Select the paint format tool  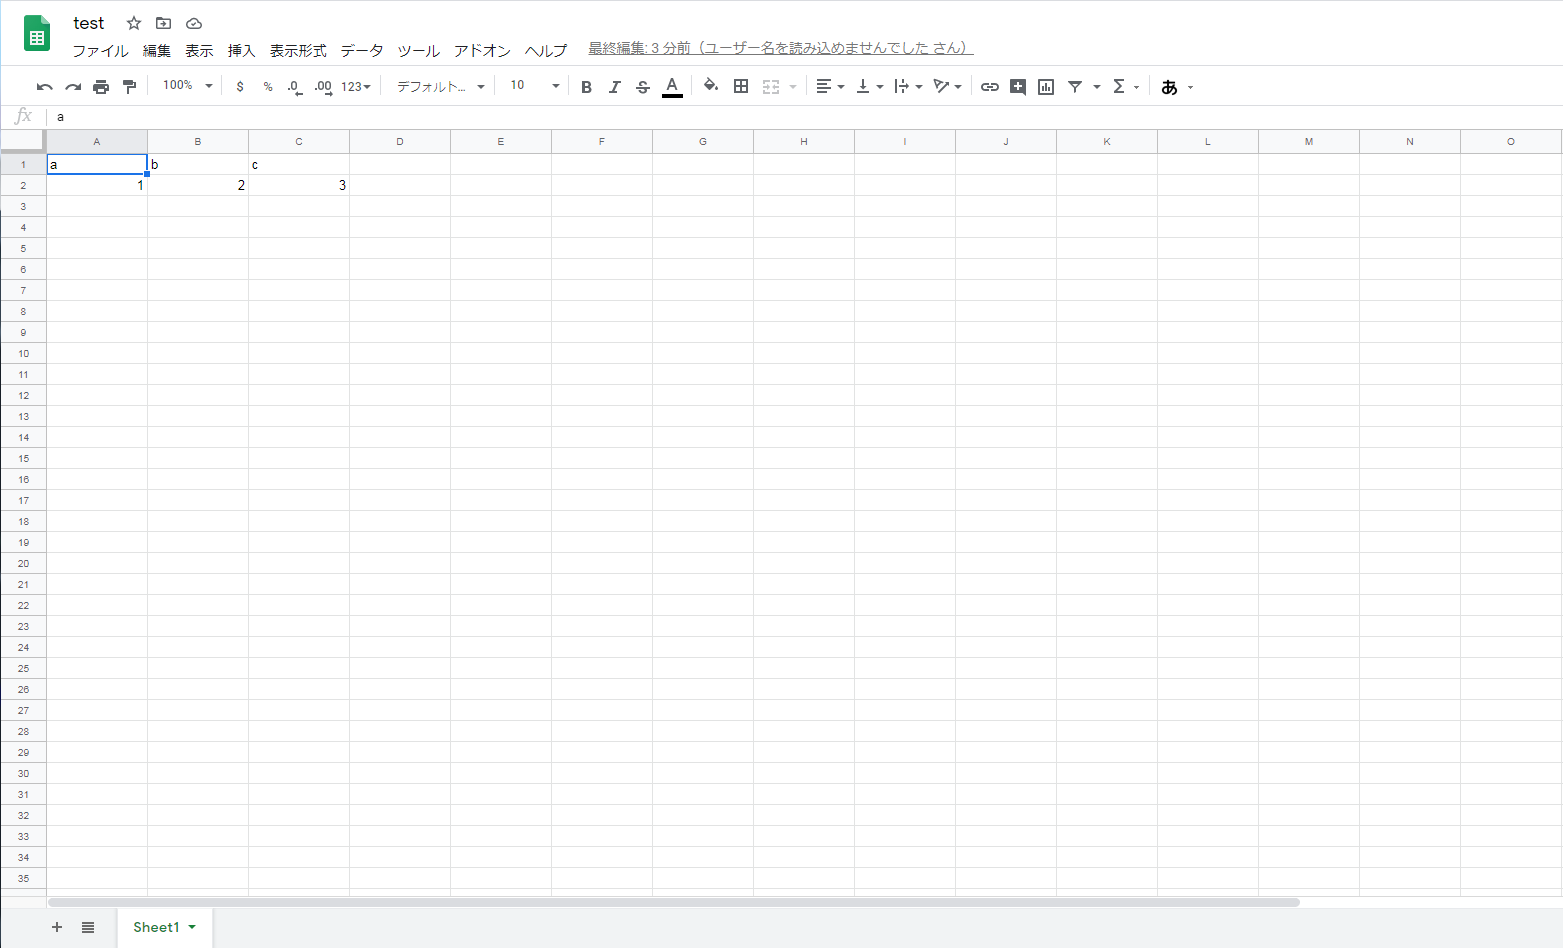click(129, 86)
